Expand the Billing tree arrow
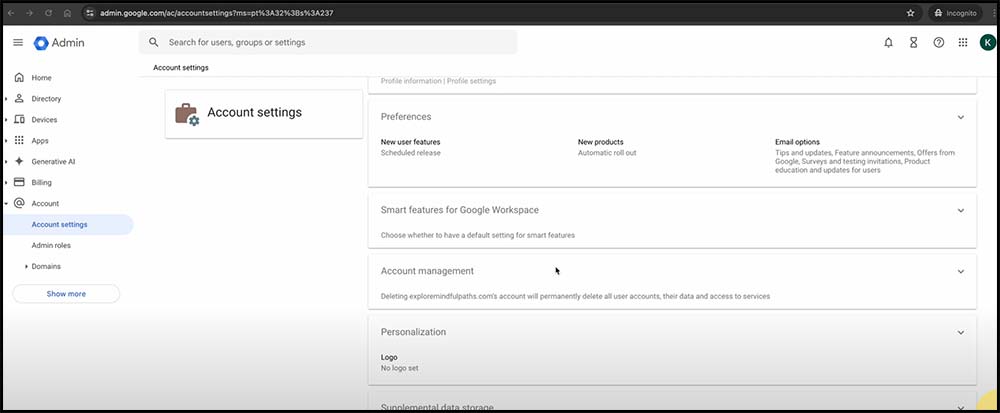 point(6,182)
